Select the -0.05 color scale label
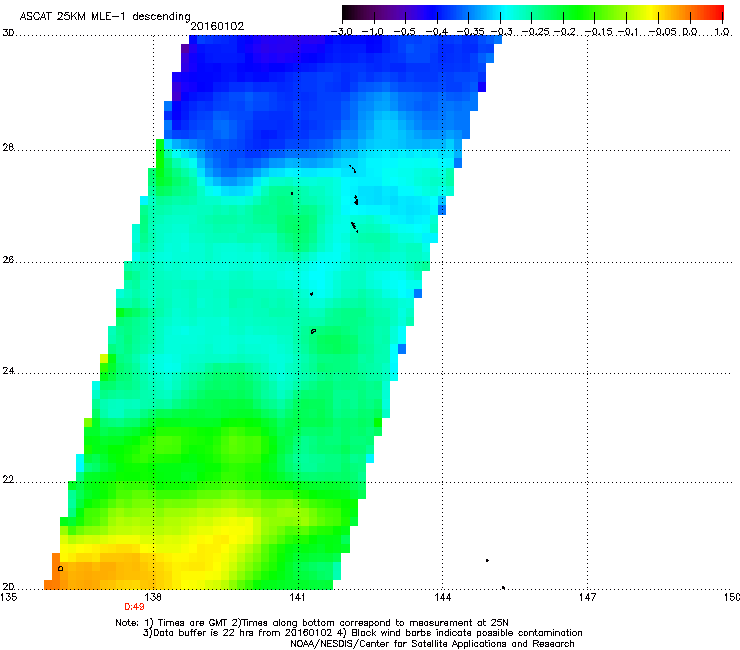The image size is (740, 650). click(x=663, y=32)
